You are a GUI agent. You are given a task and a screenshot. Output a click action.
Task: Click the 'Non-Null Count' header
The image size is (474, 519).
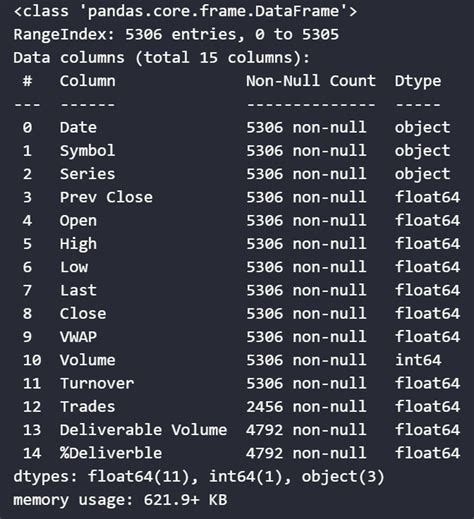click(311, 81)
